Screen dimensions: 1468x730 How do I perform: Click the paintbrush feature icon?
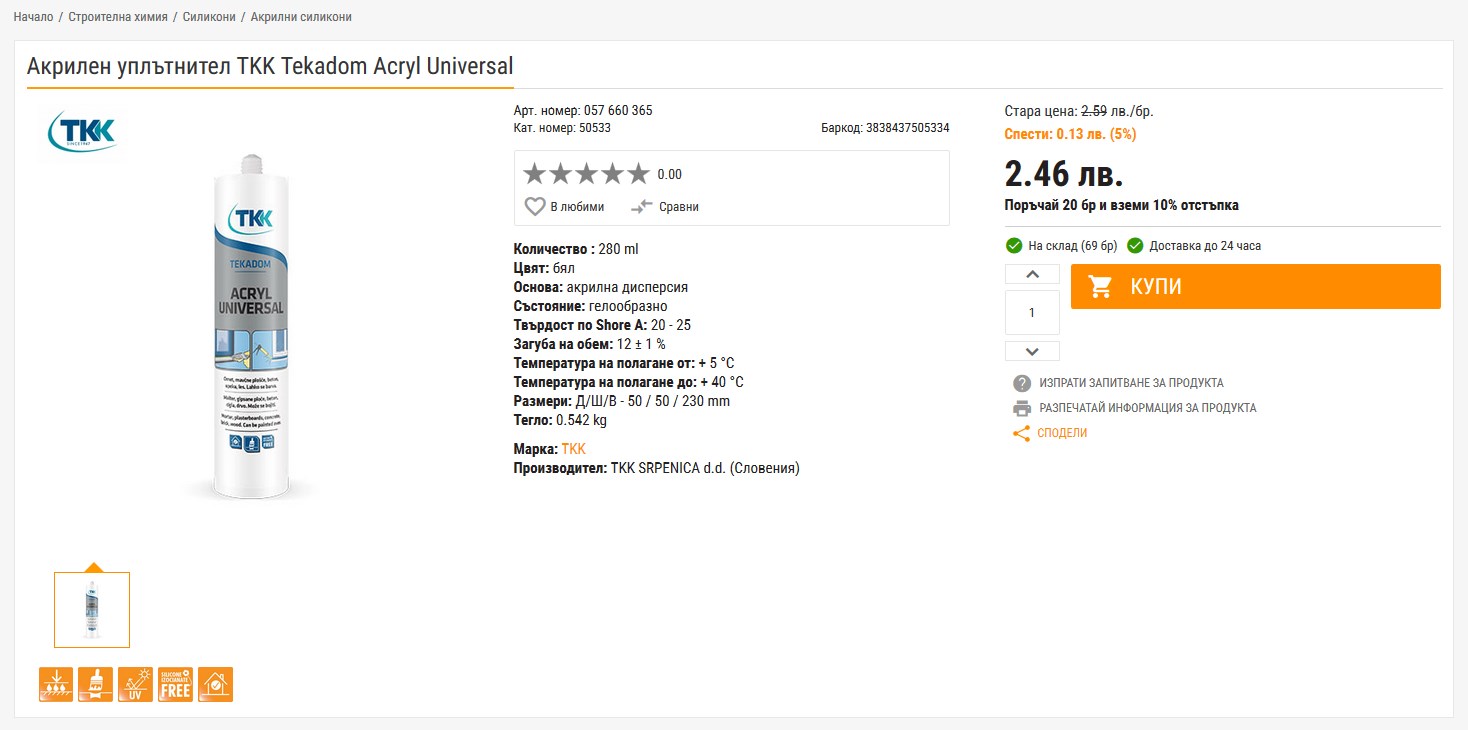(x=96, y=684)
